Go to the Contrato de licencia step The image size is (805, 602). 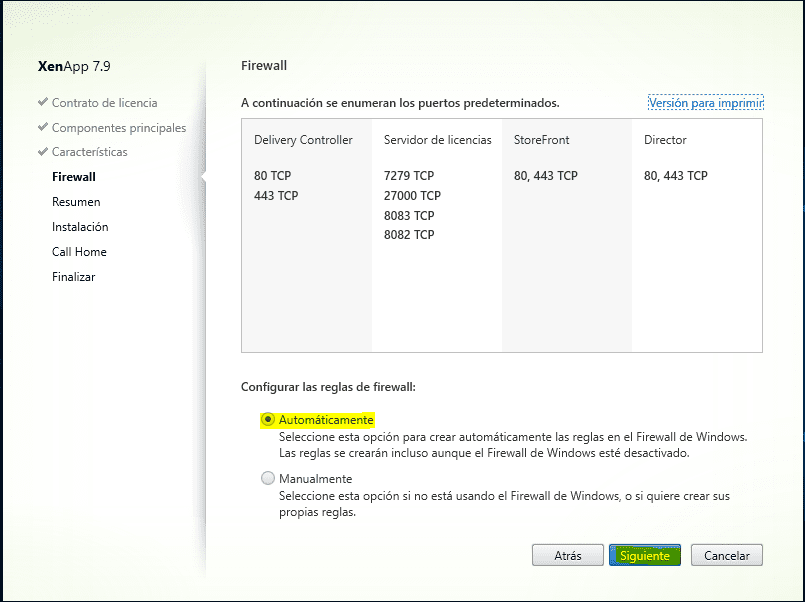pyautogui.click(x=104, y=102)
